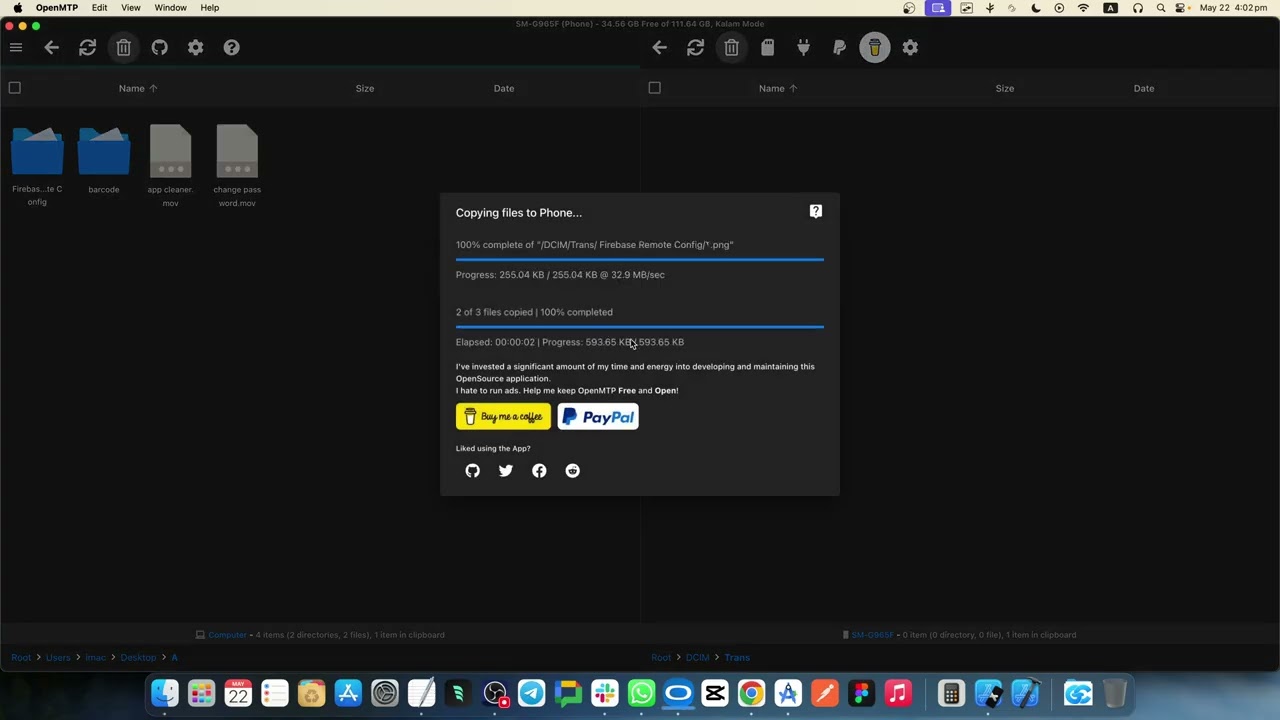
Task: Click the delete trash icon in left toolbar
Action: coord(124,47)
